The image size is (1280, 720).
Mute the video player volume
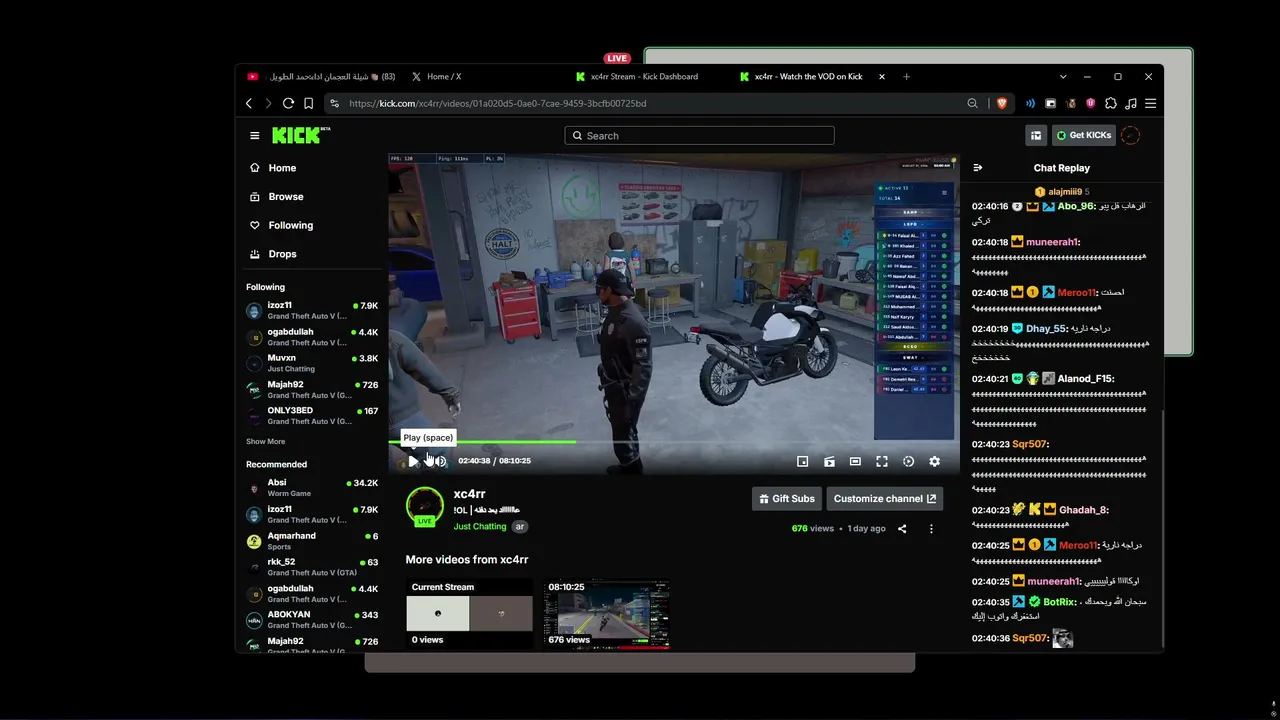(x=440, y=461)
